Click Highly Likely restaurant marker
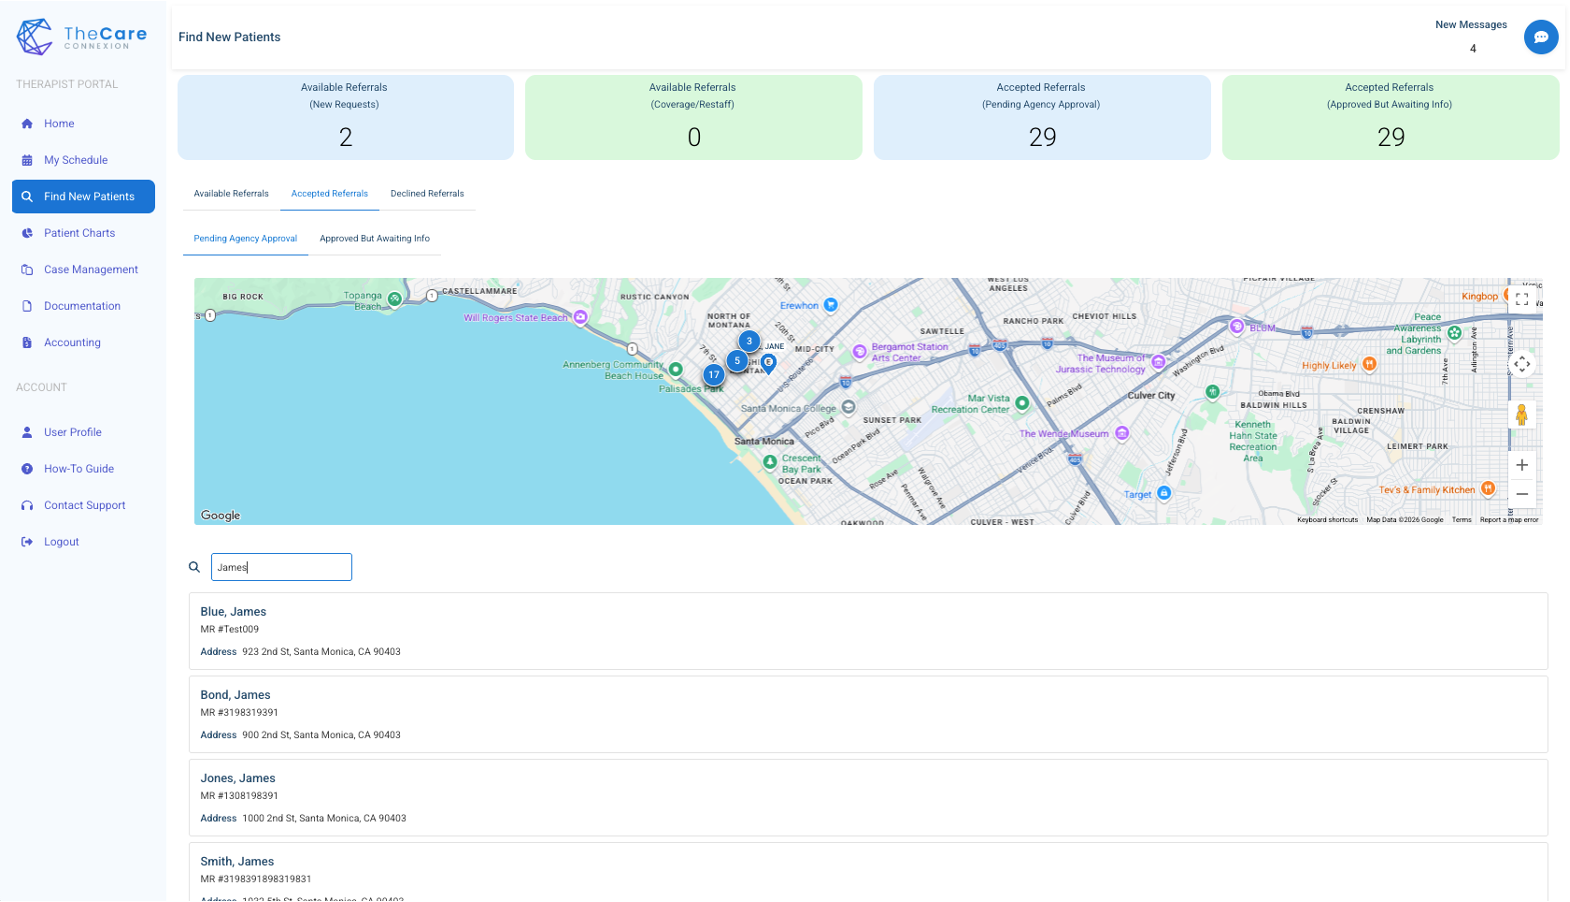 1369,364
